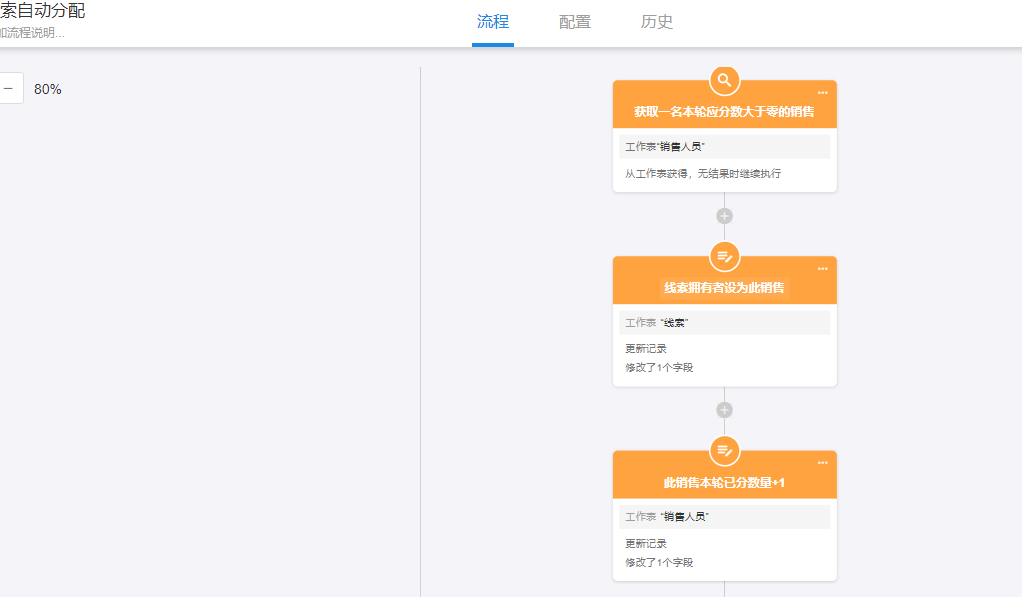1022x597 pixels.
Task: Click the 80% zoom level indicator
Action: click(x=48, y=89)
